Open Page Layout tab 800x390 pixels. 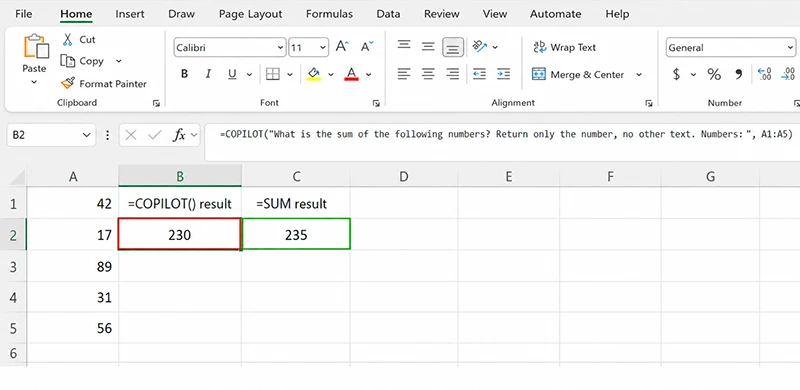(251, 14)
